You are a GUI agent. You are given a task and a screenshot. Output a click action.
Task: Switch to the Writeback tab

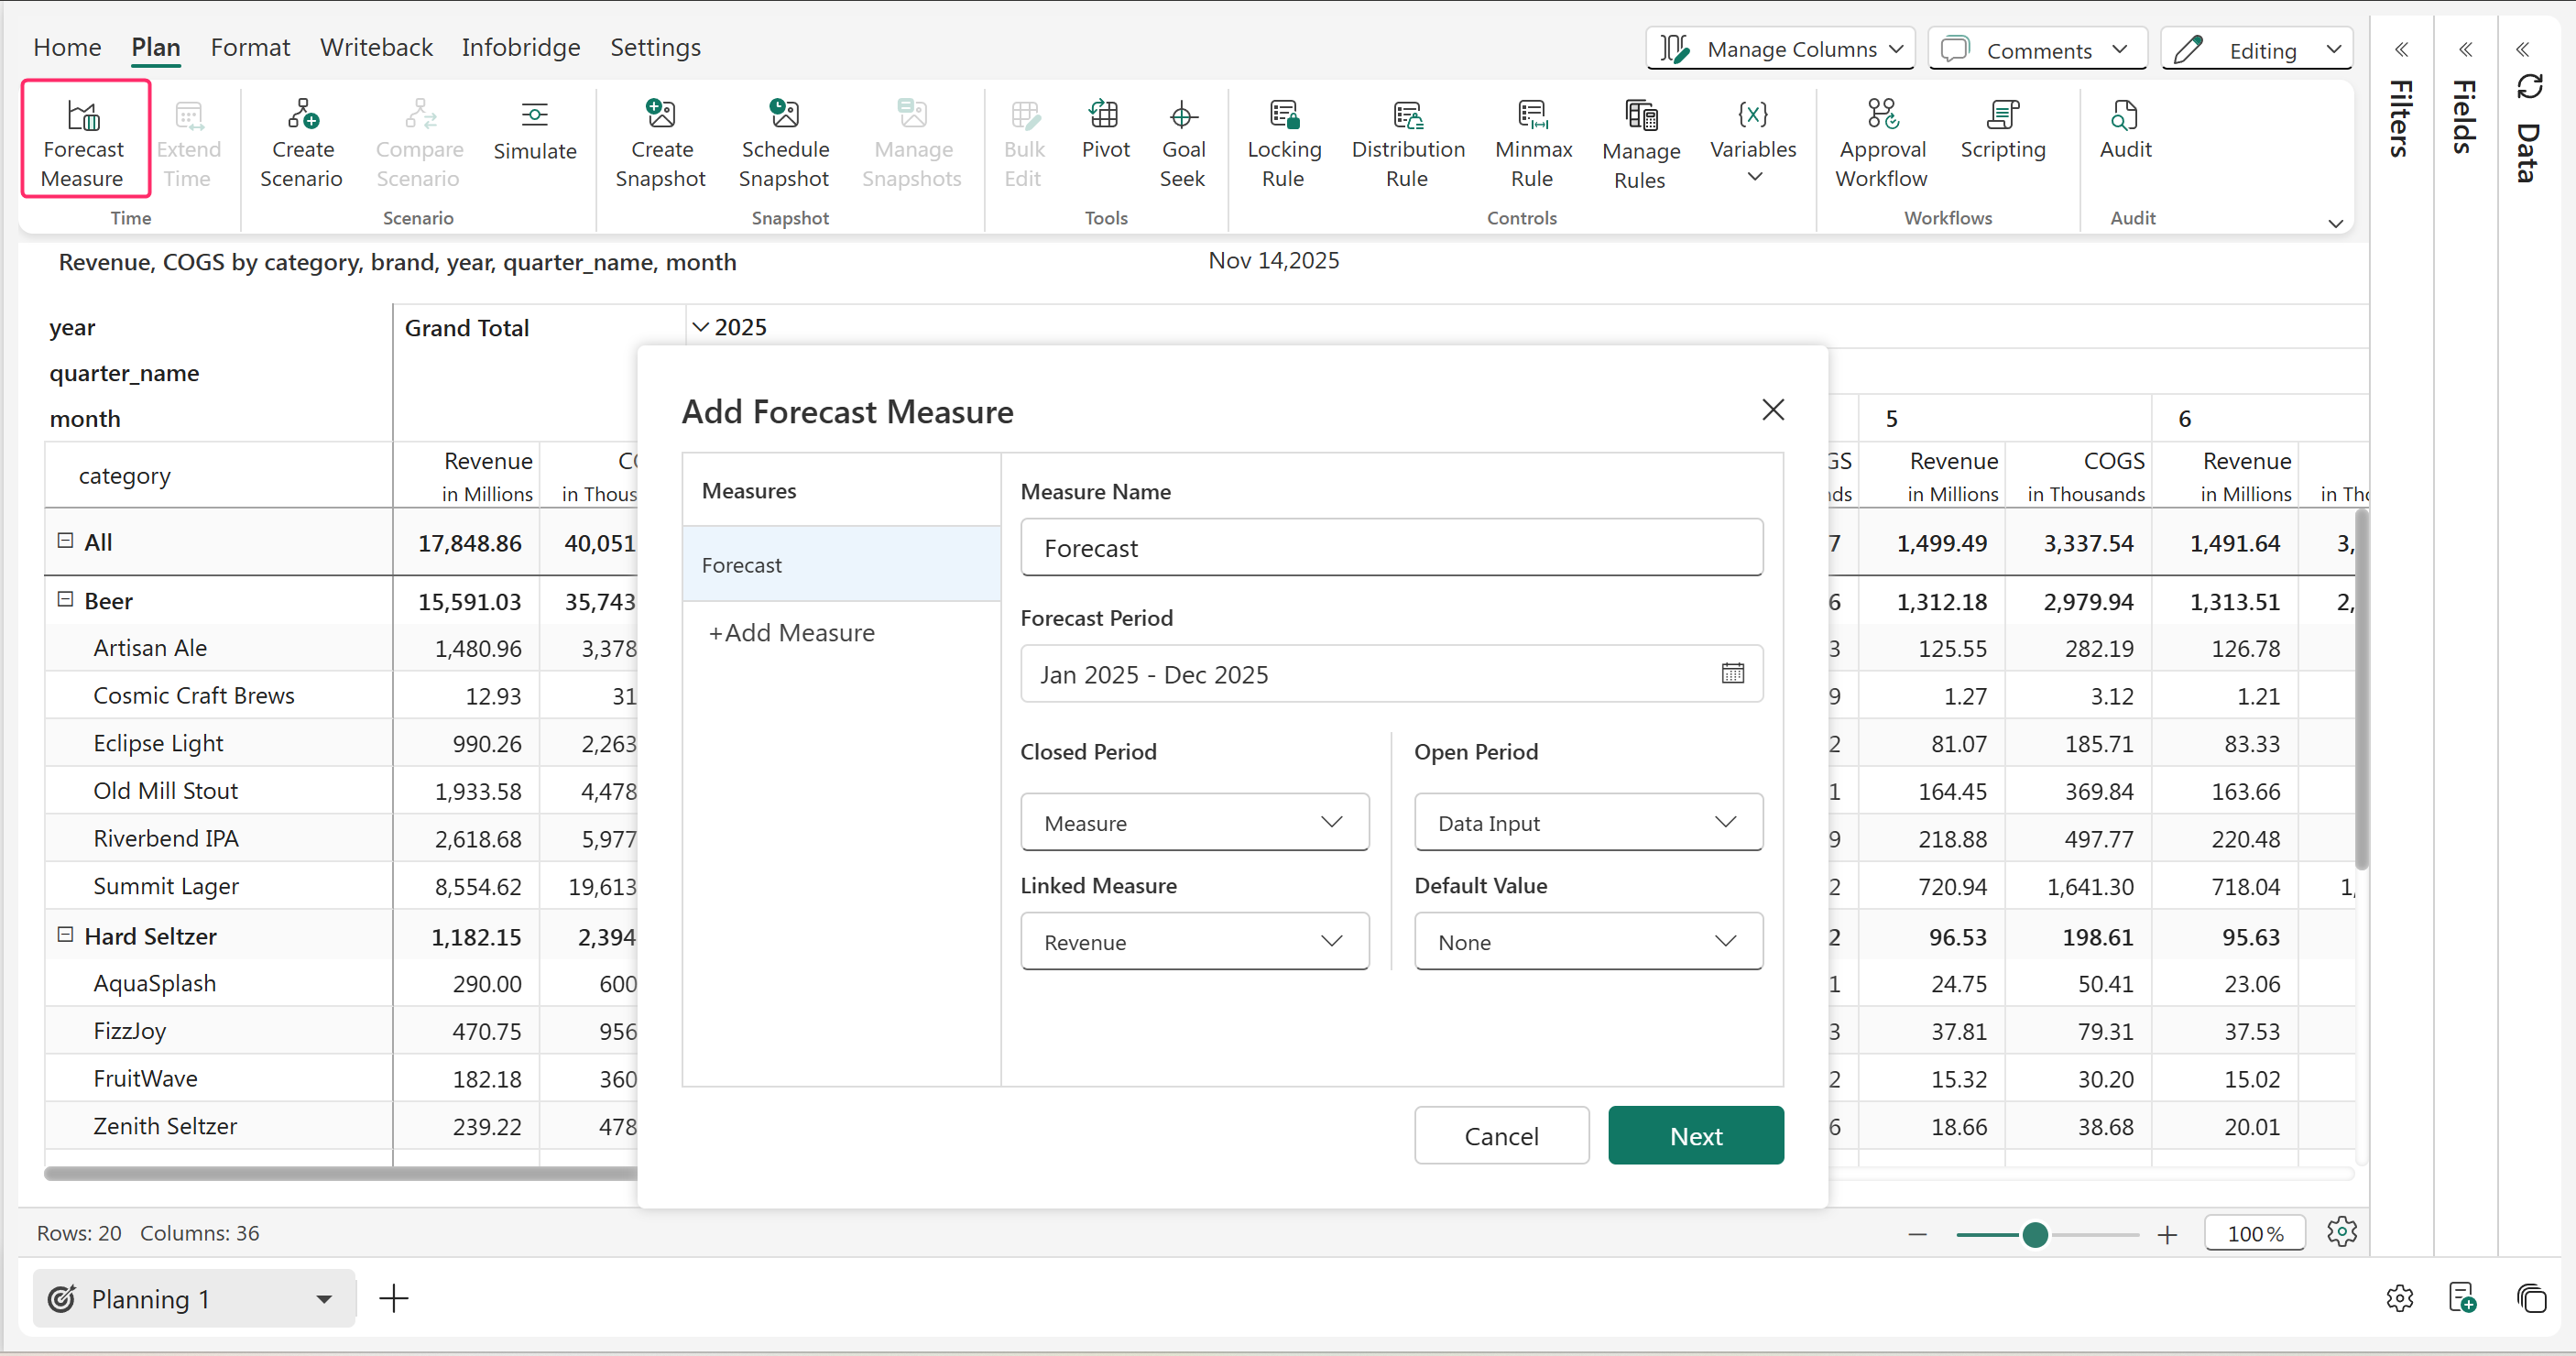tap(376, 47)
